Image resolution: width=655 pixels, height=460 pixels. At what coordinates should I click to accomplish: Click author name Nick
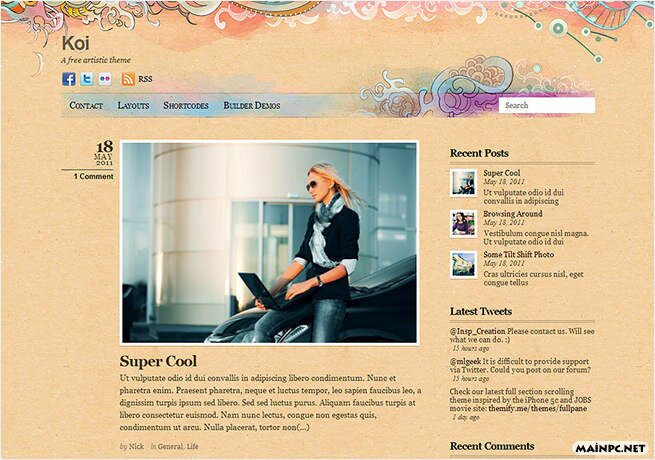point(136,446)
